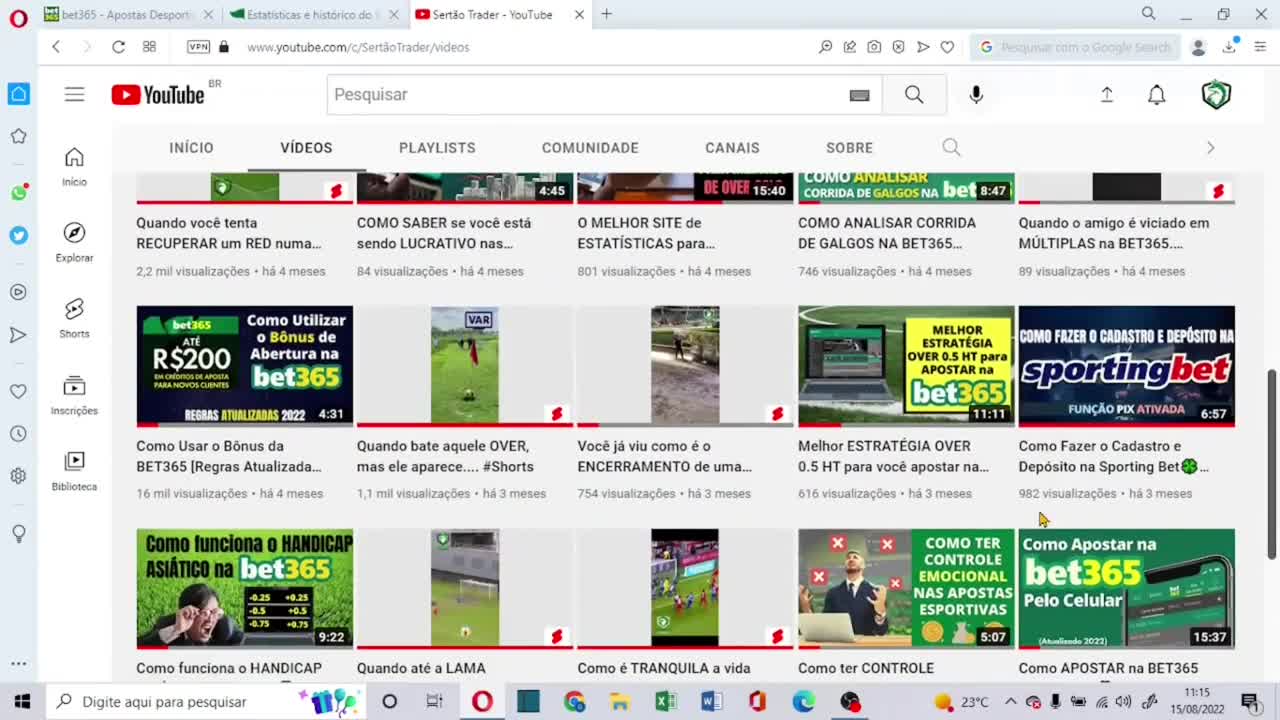Select the VÍDEOS channel tab
Screen dimensions: 1280x720
306,147
